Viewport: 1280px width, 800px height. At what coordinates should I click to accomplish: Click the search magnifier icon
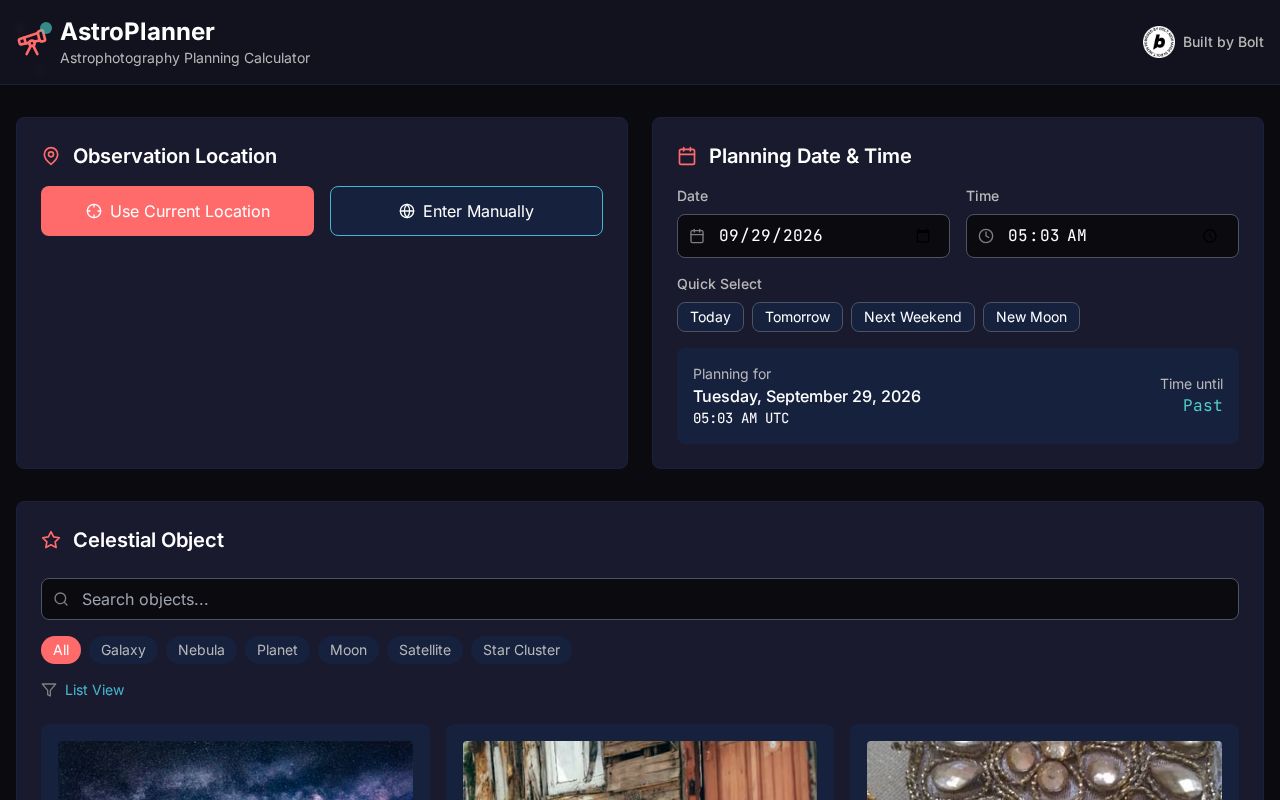click(x=61, y=599)
